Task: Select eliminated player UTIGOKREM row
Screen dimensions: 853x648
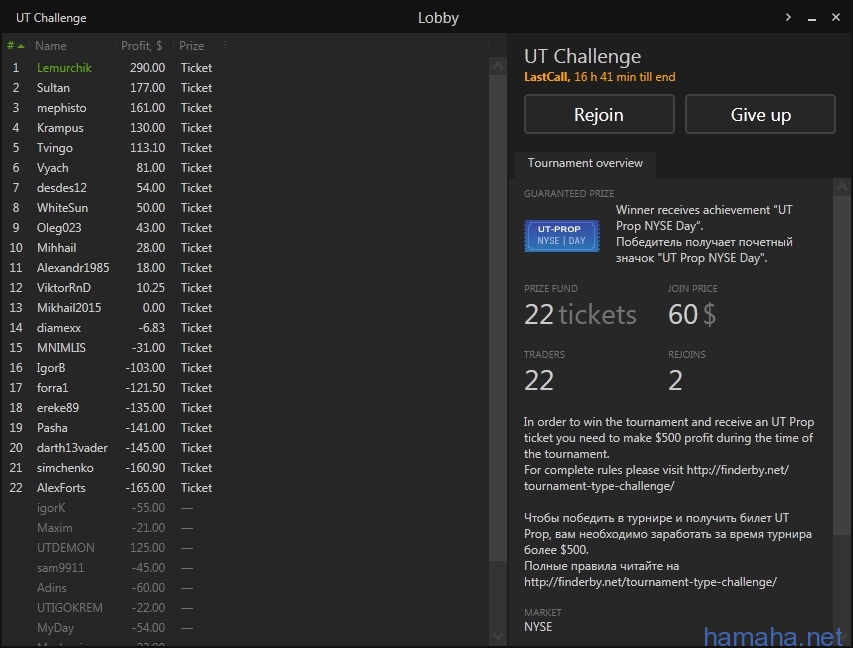Action: pyautogui.click(x=246, y=608)
